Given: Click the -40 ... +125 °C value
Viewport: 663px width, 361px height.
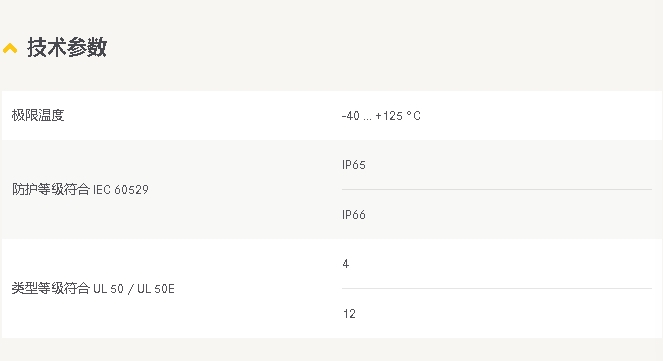Looking at the screenshot, I should coord(381,116).
